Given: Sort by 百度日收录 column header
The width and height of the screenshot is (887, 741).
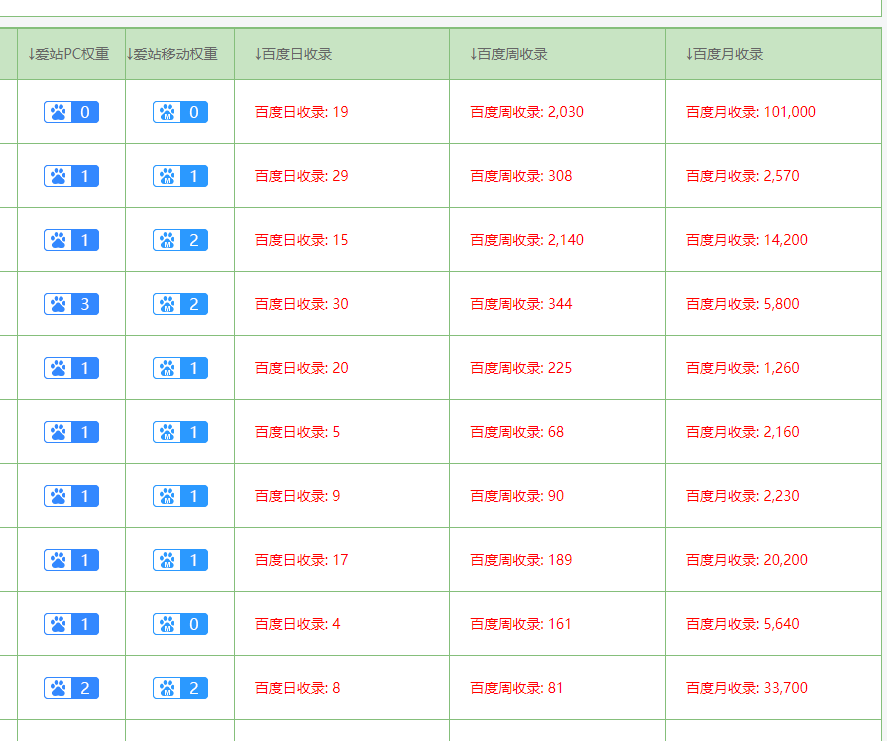Looking at the screenshot, I should click(x=293, y=54).
